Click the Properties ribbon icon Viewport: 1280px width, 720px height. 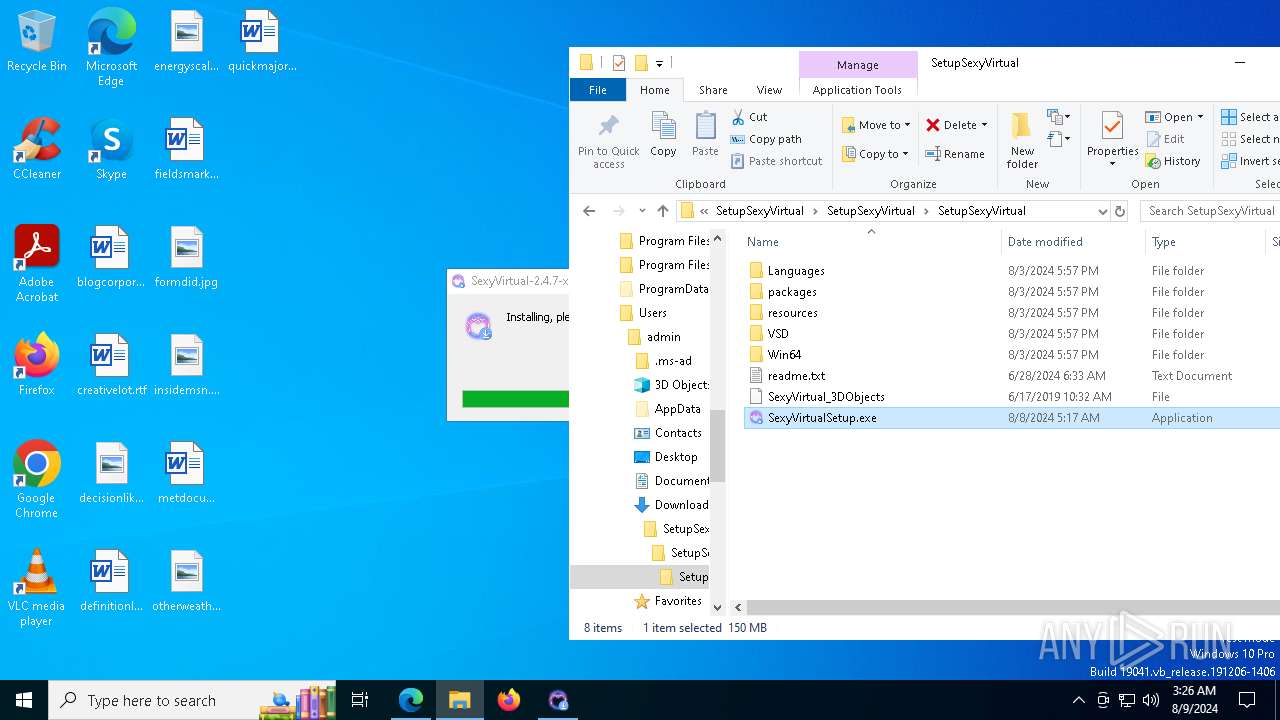click(1112, 138)
